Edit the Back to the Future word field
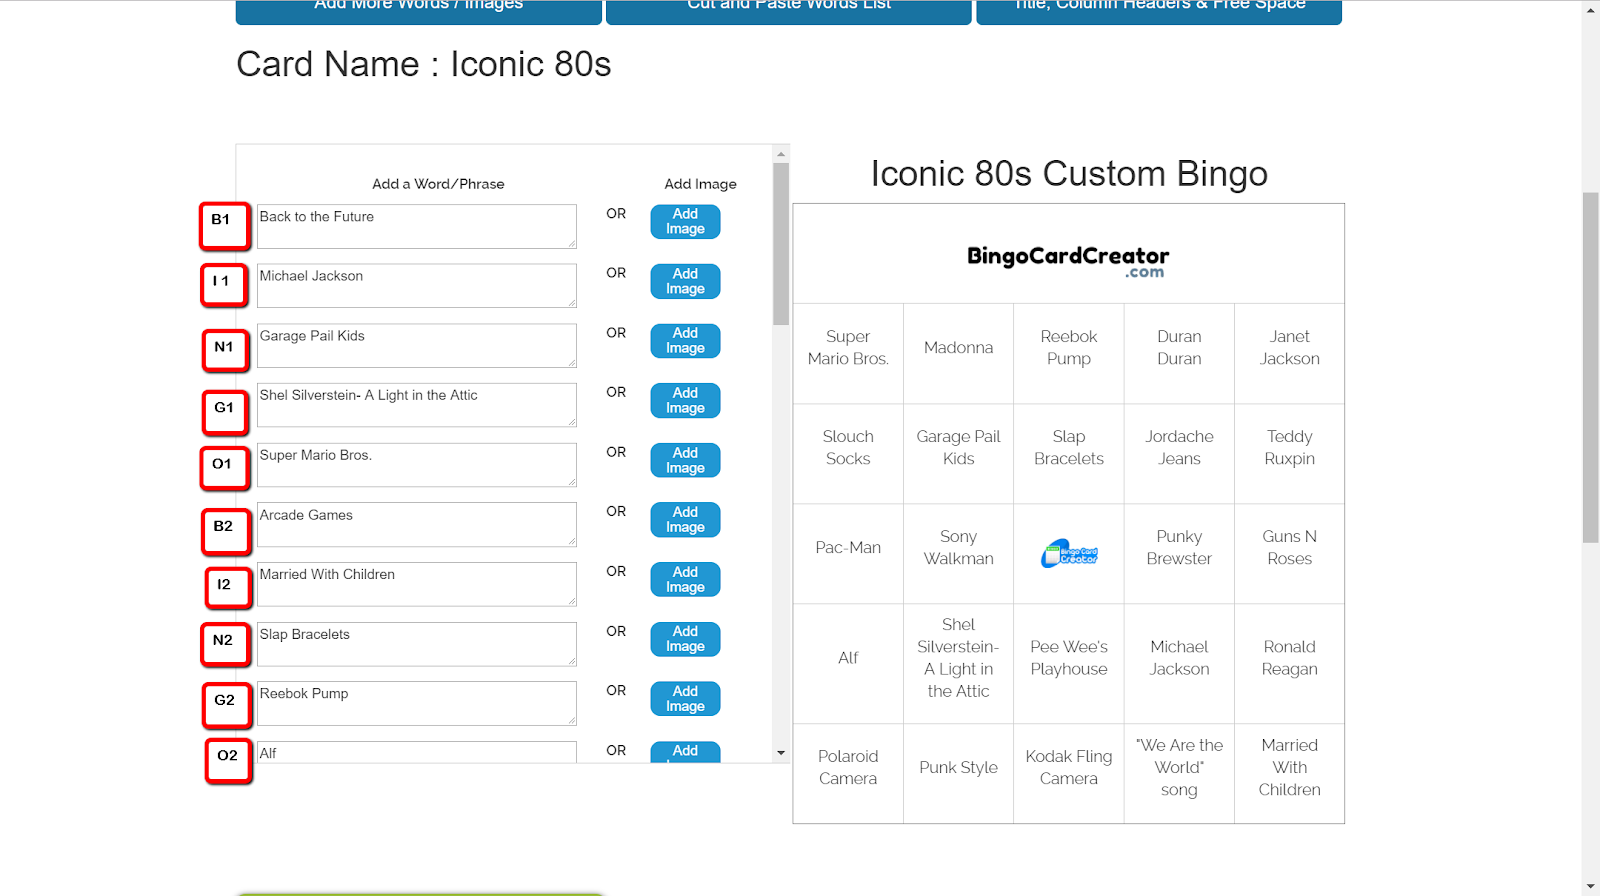This screenshot has width=1600, height=896. point(417,226)
